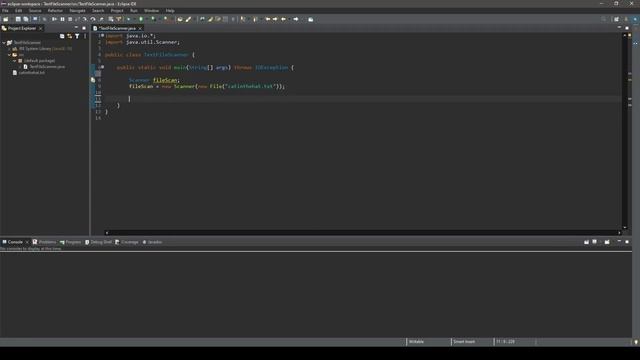640x360 pixels.
Task: Click the fold toggle beside the import line
Action: click(102, 36)
